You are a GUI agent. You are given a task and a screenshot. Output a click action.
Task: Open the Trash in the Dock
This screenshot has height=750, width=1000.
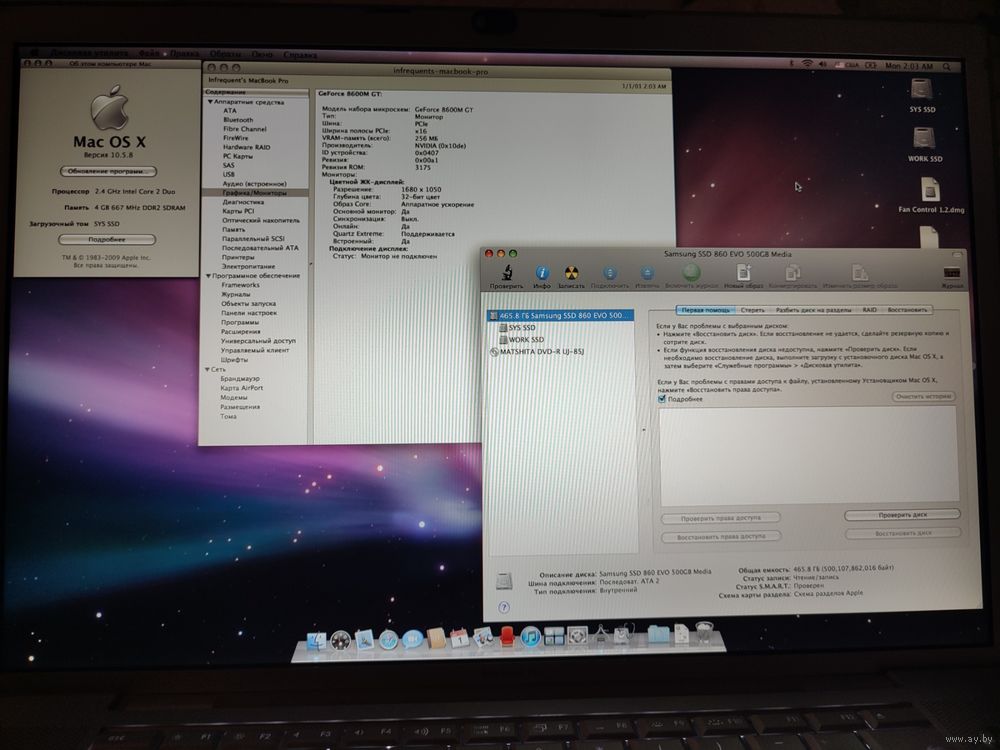(706, 634)
